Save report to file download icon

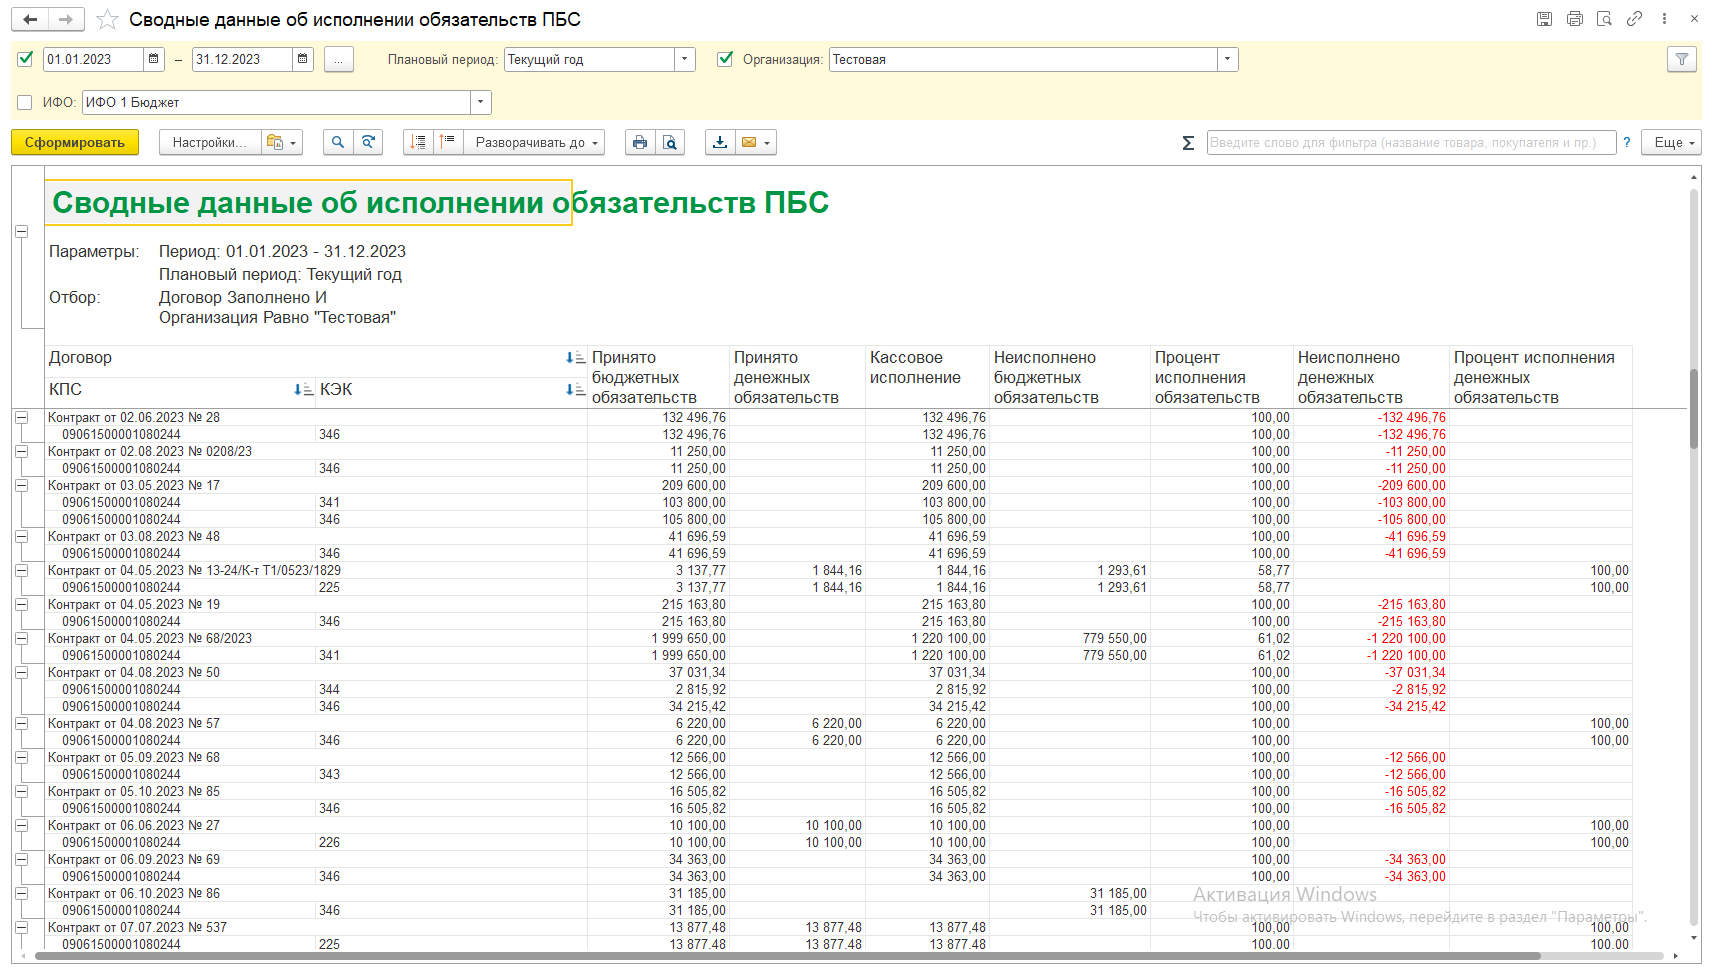pyautogui.click(x=720, y=143)
